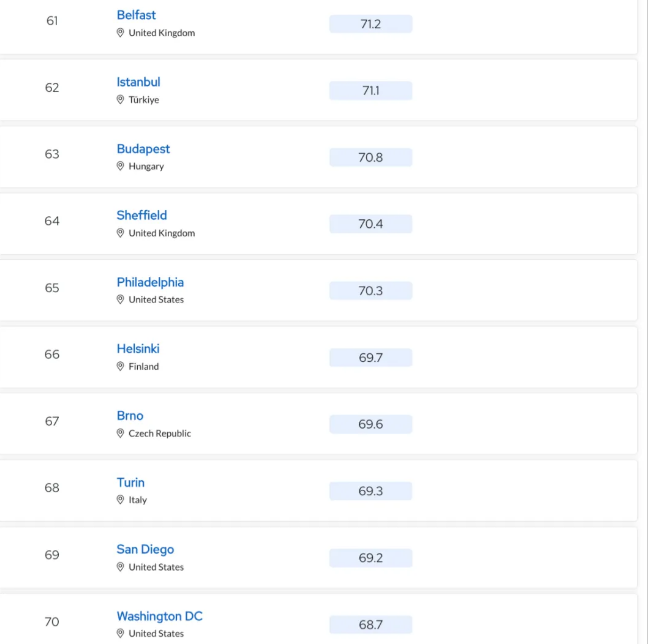Click the location pin under Sheffield

(x=120, y=233)
